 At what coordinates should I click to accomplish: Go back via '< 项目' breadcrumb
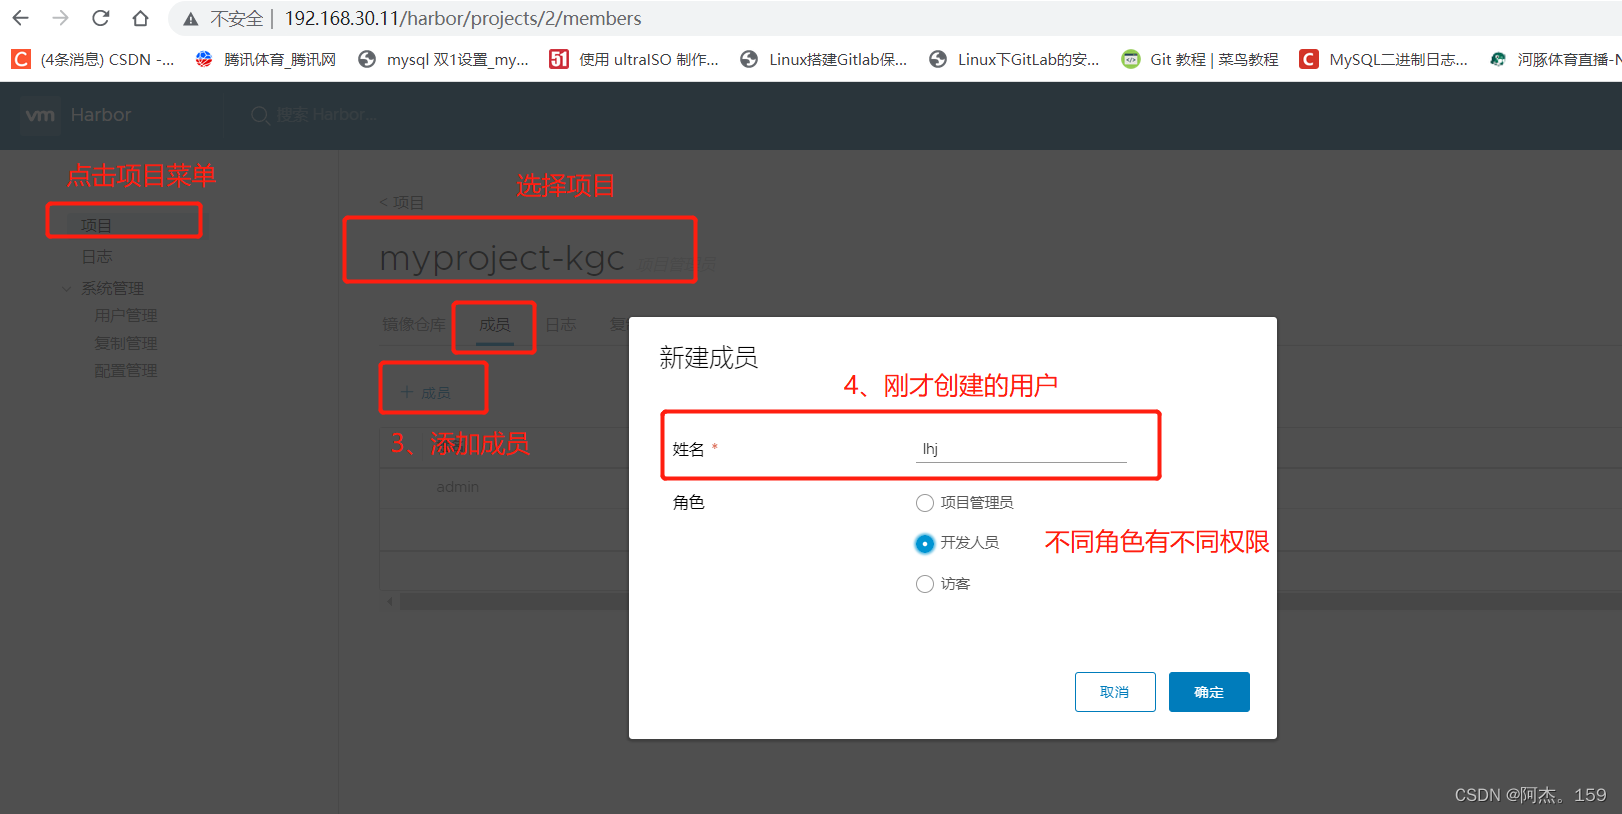tap(402, 202)
